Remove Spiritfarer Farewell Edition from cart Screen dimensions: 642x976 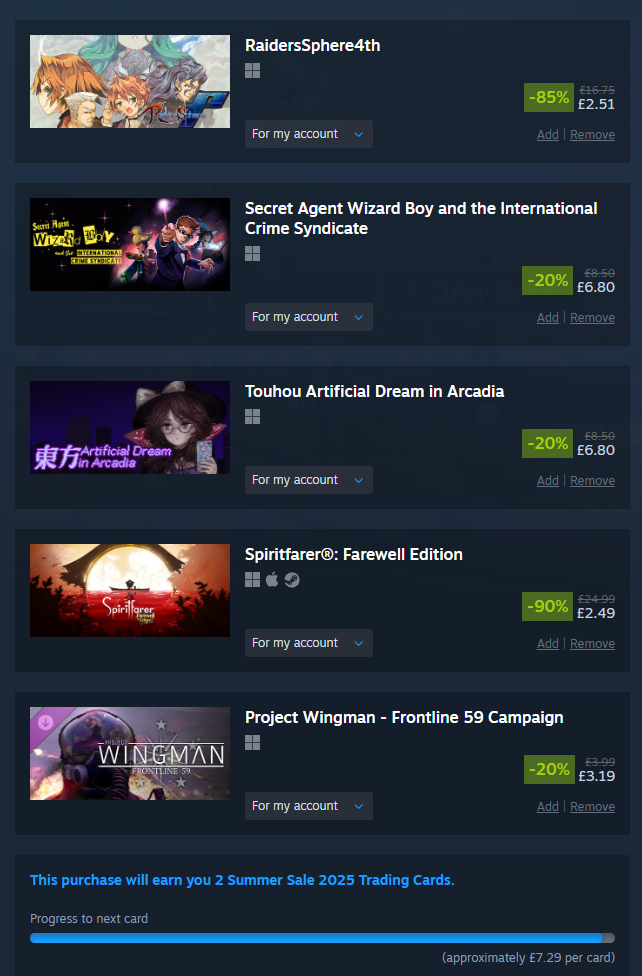pos(592,644)
